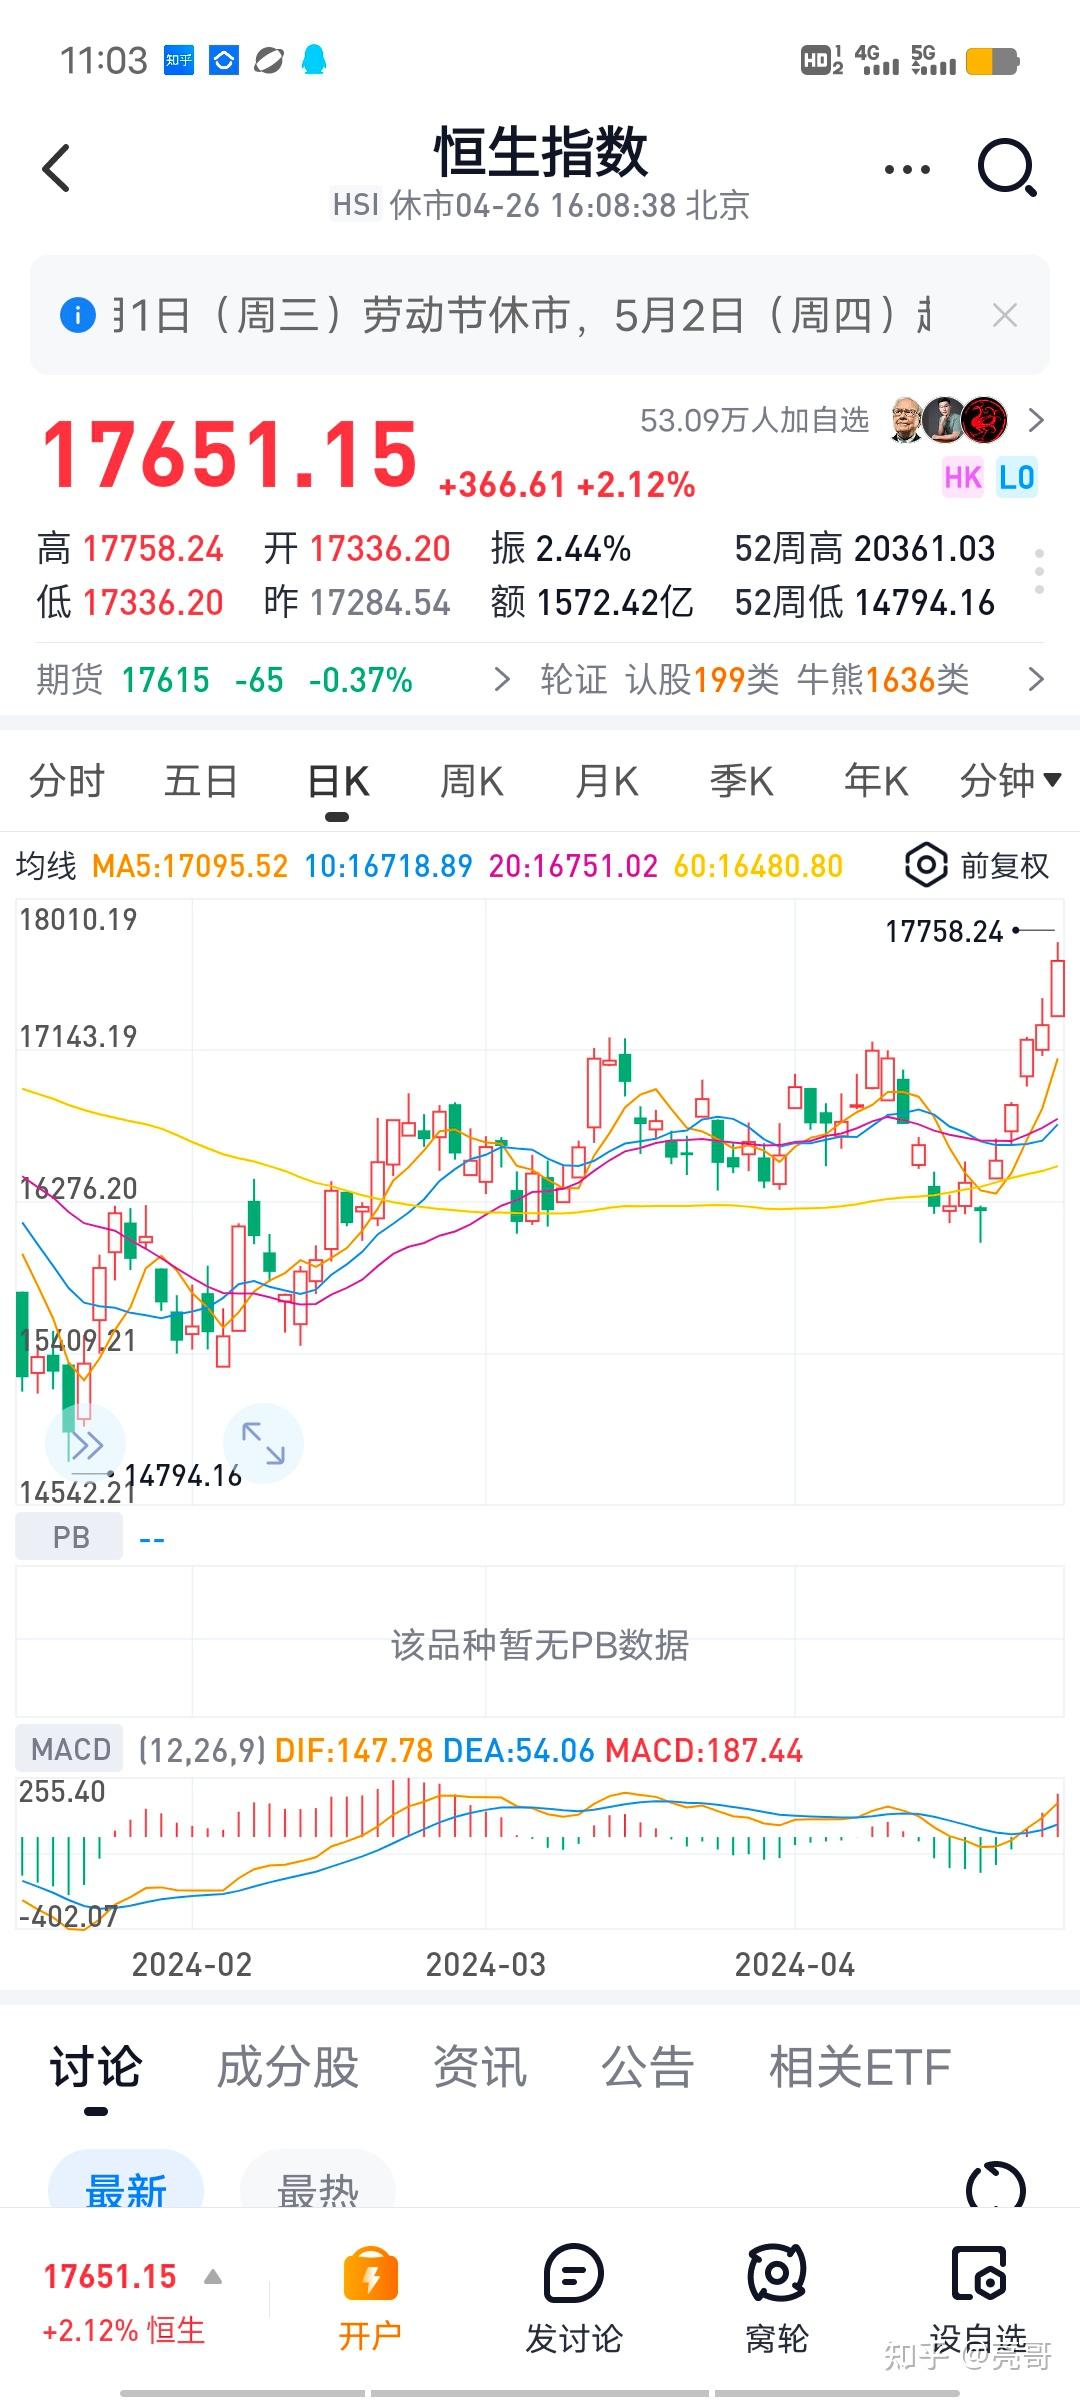Open vertical dots for more quote data
Screen dimensions: 1080x2400
(1040, 572)
